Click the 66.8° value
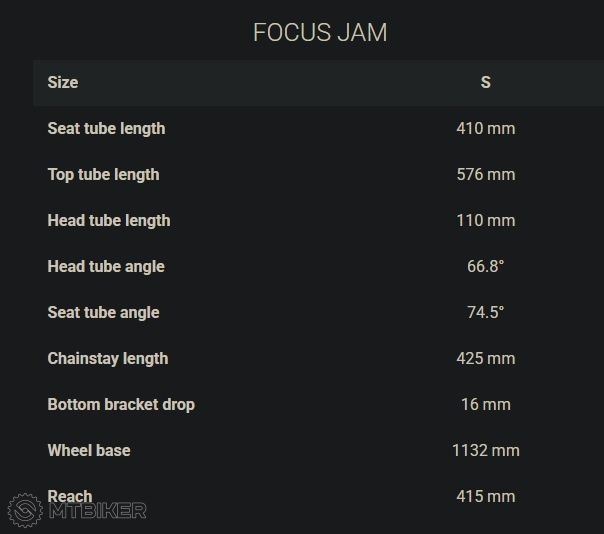This screenshot has width=604, height=534. 485,266
